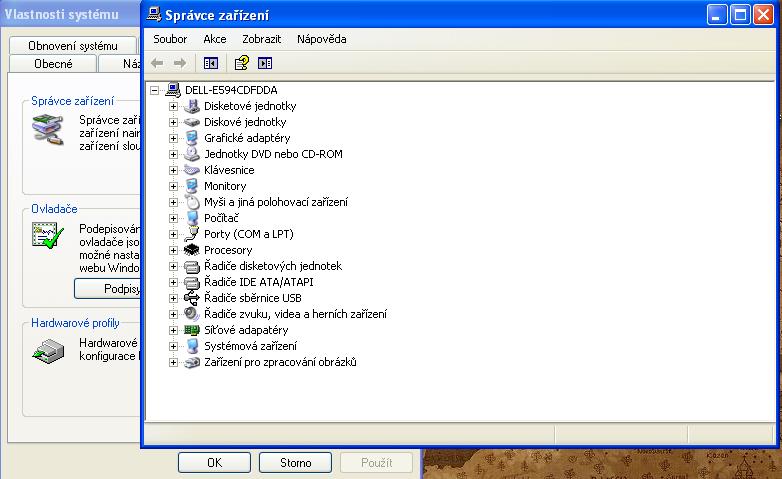Open the Nápověda menu
This screenshot has width=782, height=479.
(x=322, y=39)
